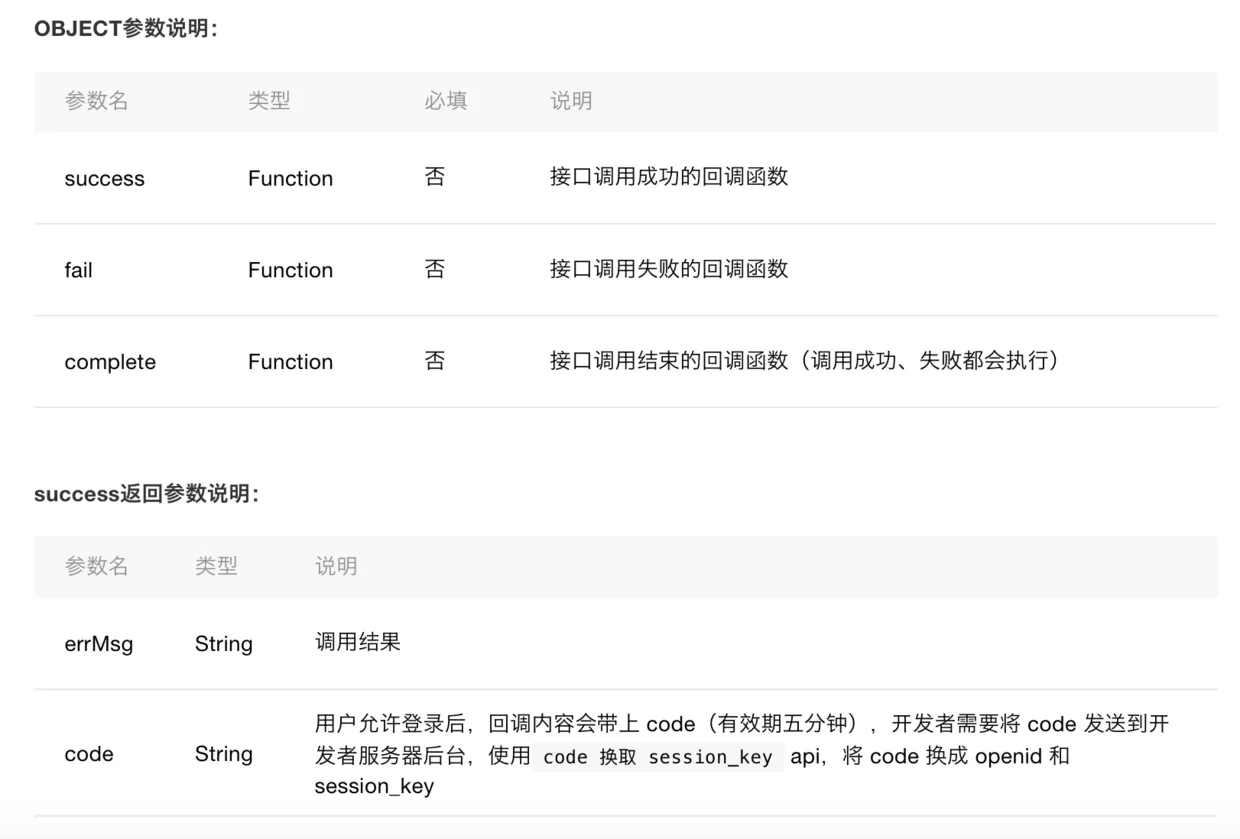Click '否' in the complete row

pyautogui.click(x=435, y=361)
